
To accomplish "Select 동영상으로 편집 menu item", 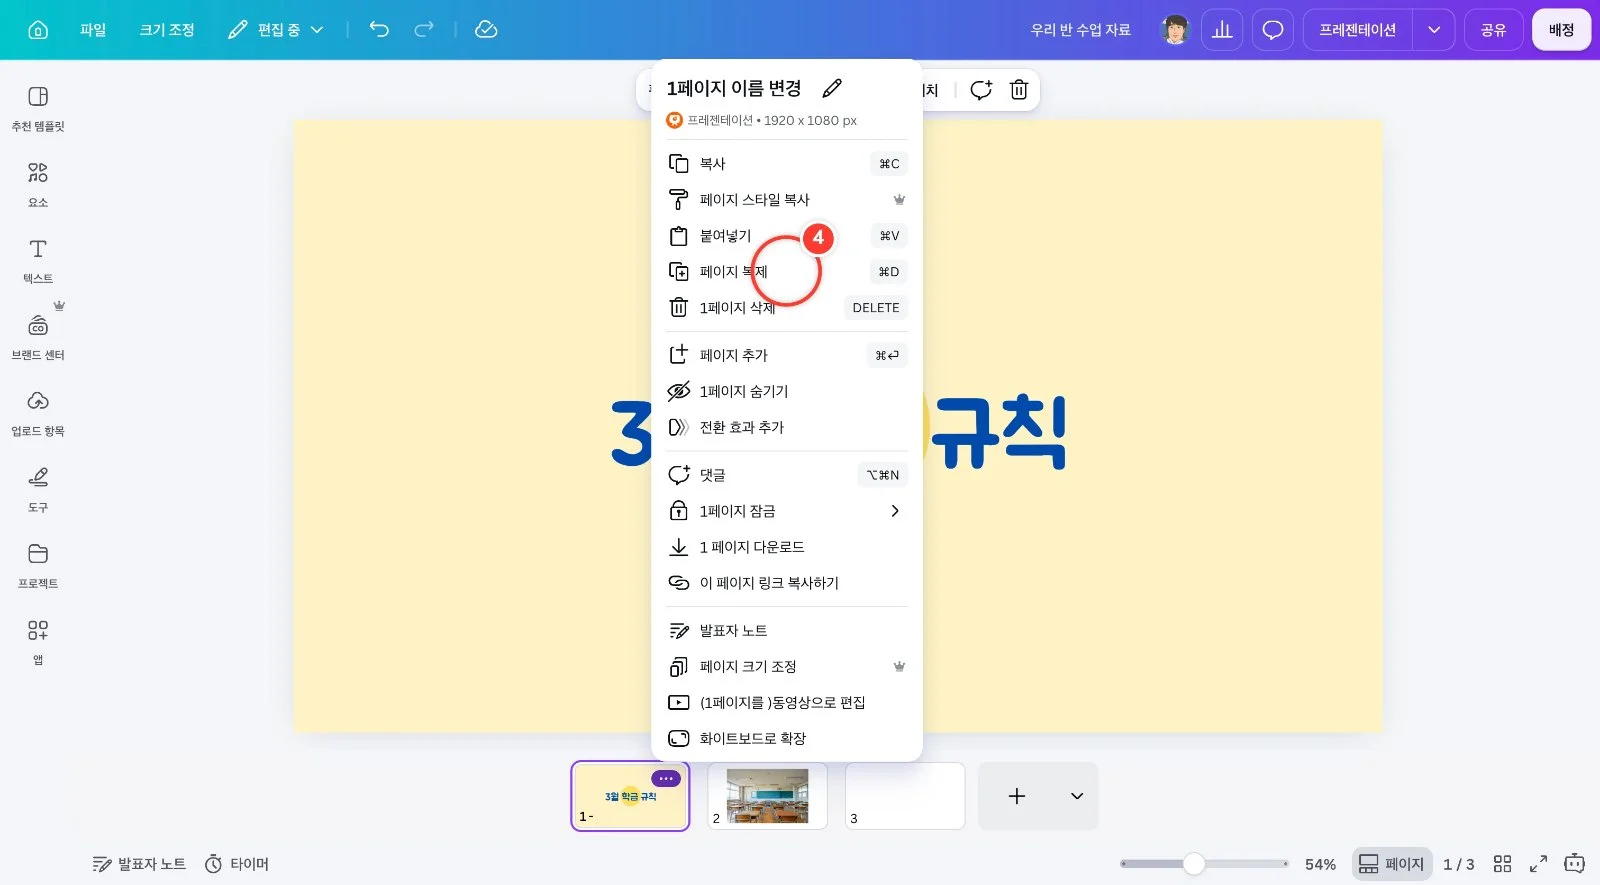I will (x=787, y=702).
